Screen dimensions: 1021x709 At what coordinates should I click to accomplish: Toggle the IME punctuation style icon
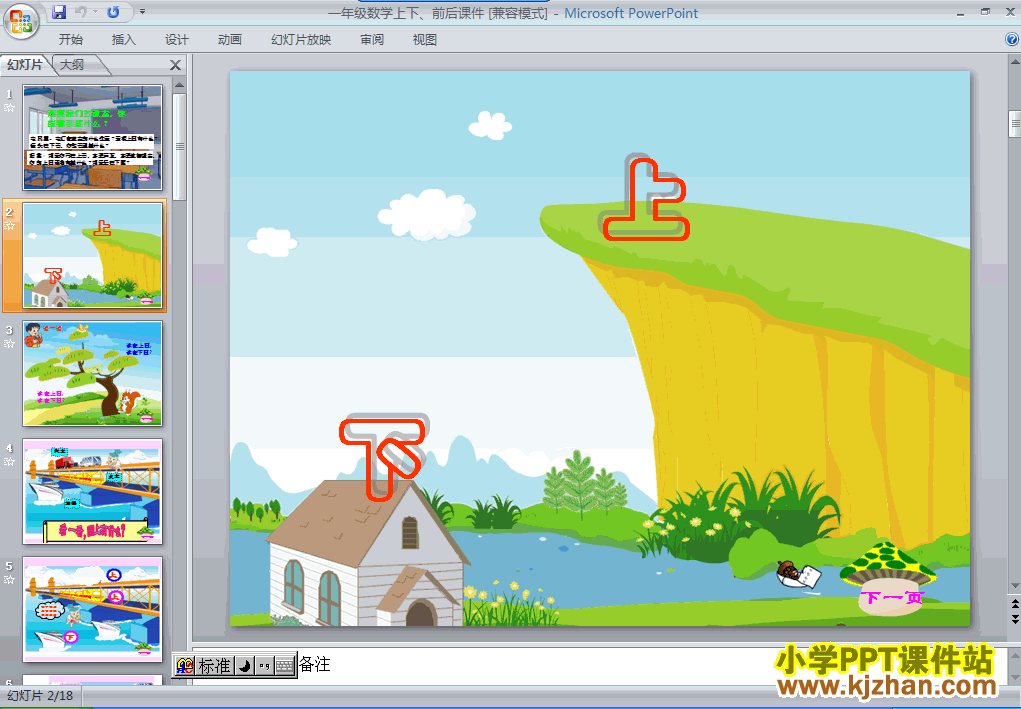[x=264, y=665]
